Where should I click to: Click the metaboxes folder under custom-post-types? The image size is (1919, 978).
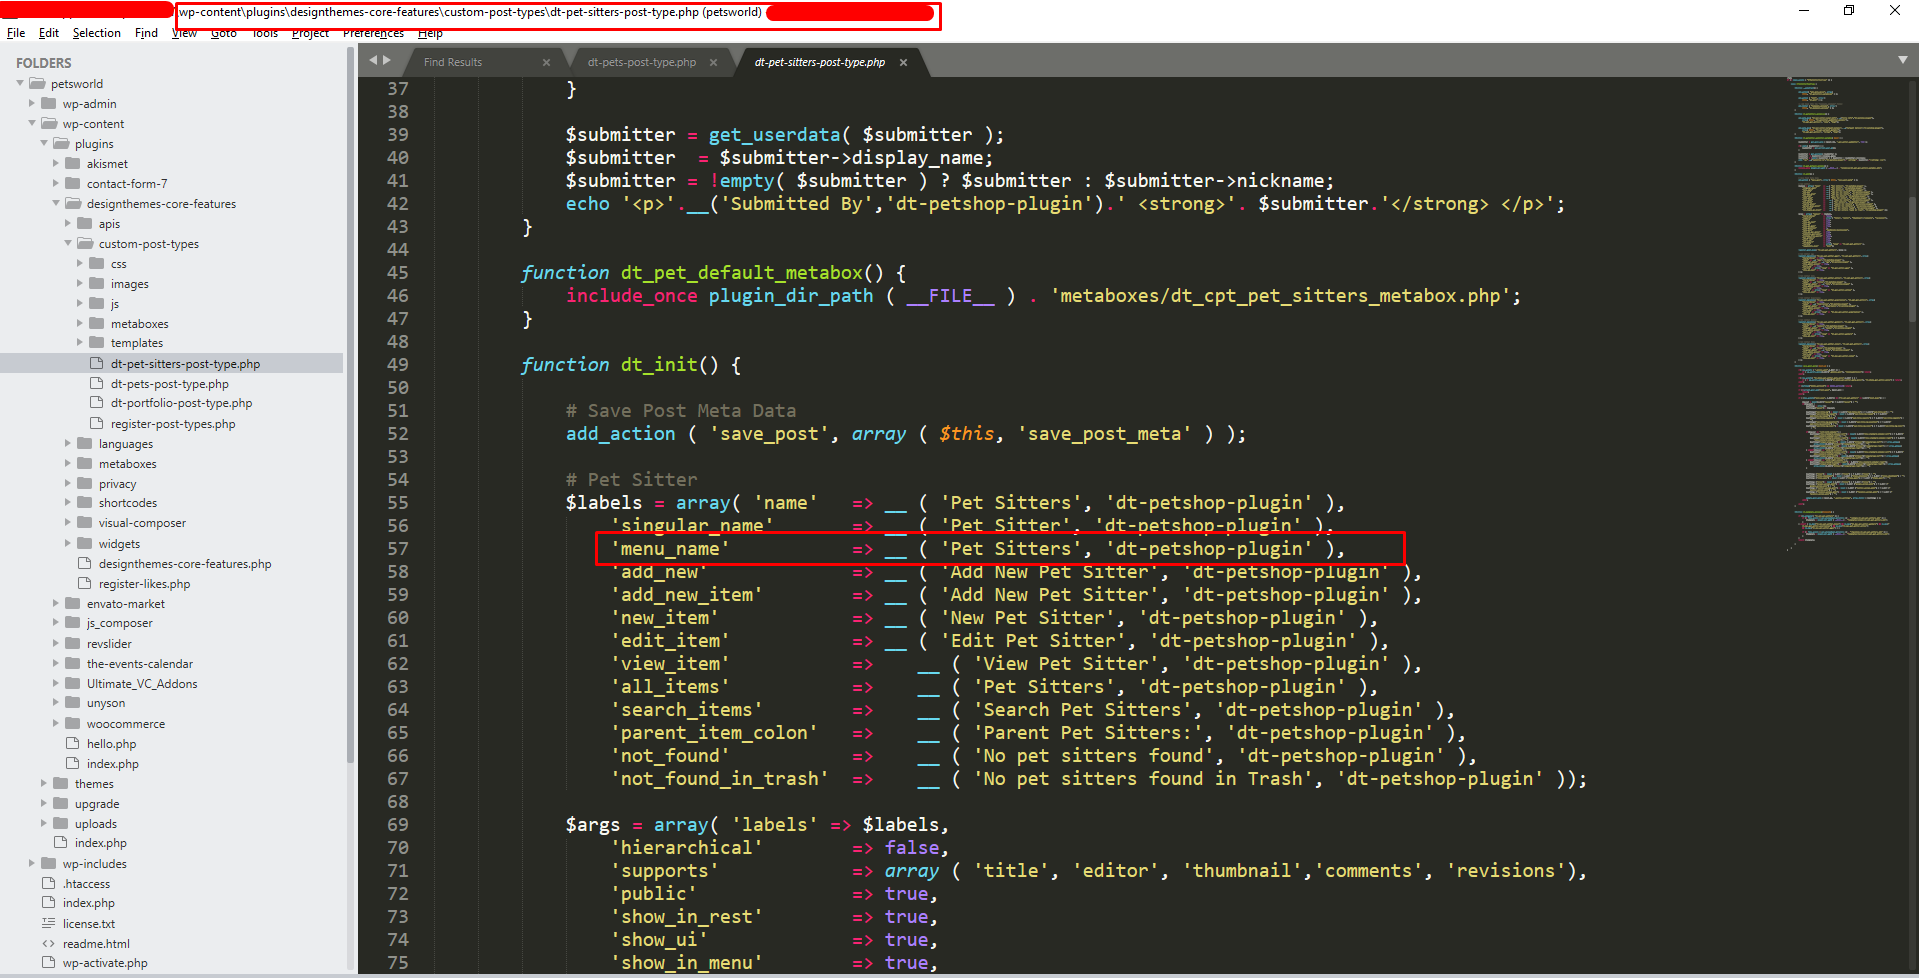pos(139,324)
